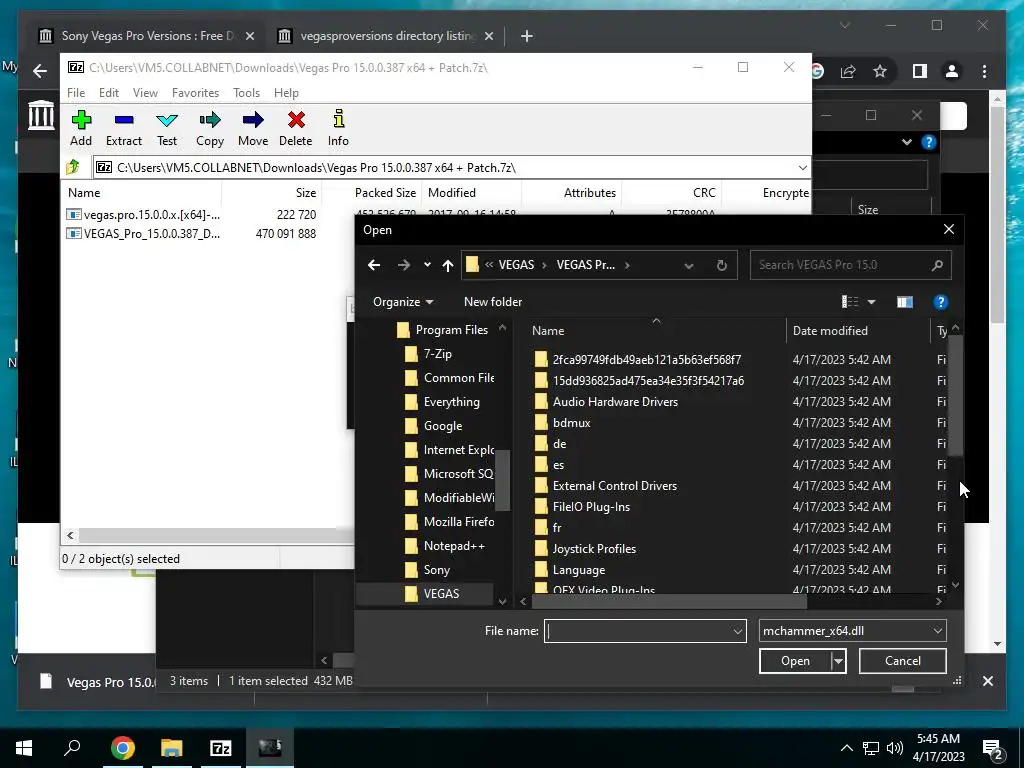Image resolution: width=1024 pixels, height=768 pixels.
Task: Open taskbar search
Action: 72,747
